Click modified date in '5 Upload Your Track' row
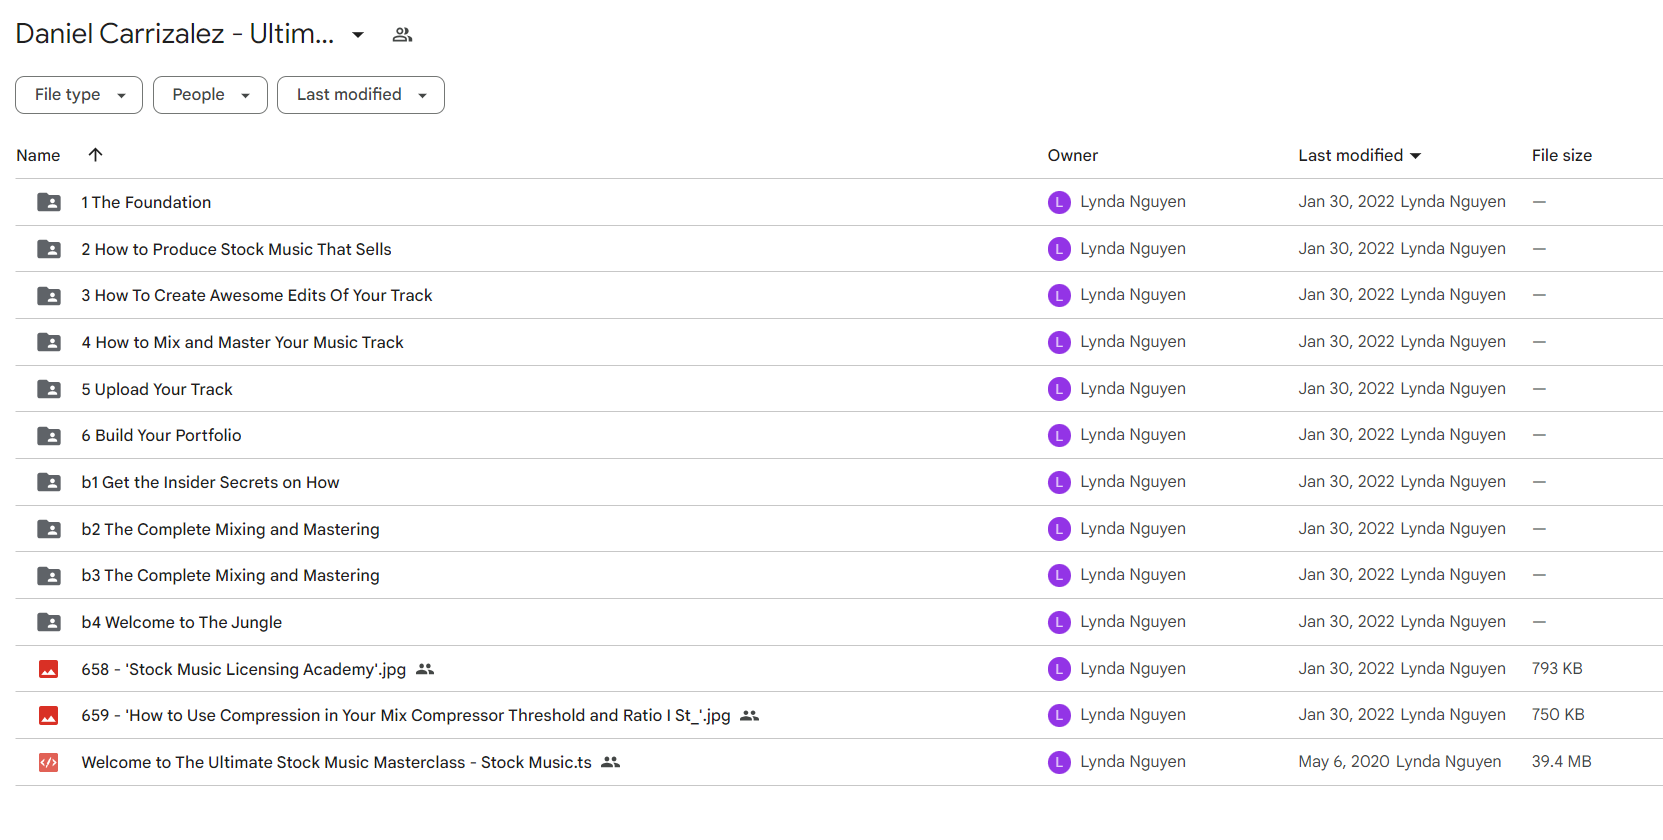 point(1402,389)
